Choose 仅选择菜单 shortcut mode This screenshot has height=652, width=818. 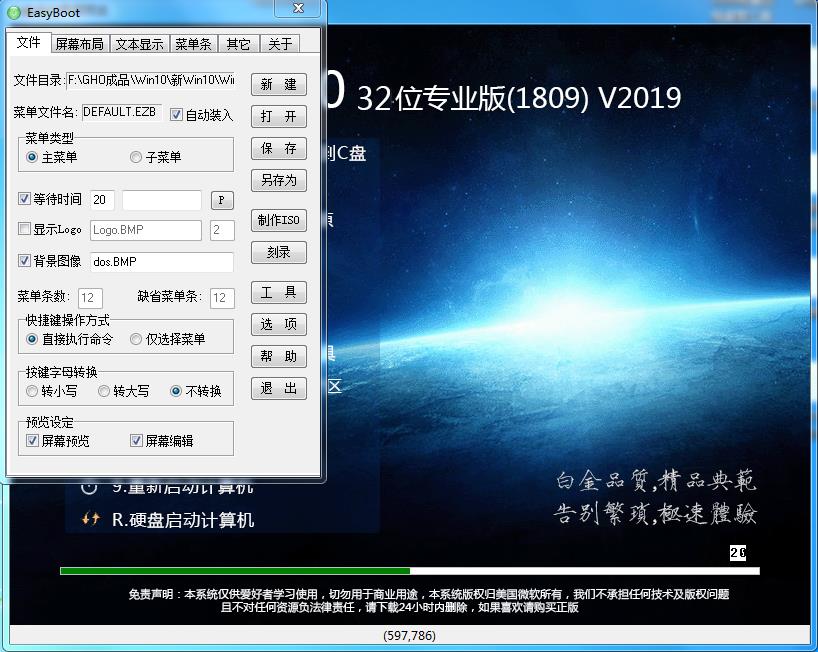click(136, 339)
